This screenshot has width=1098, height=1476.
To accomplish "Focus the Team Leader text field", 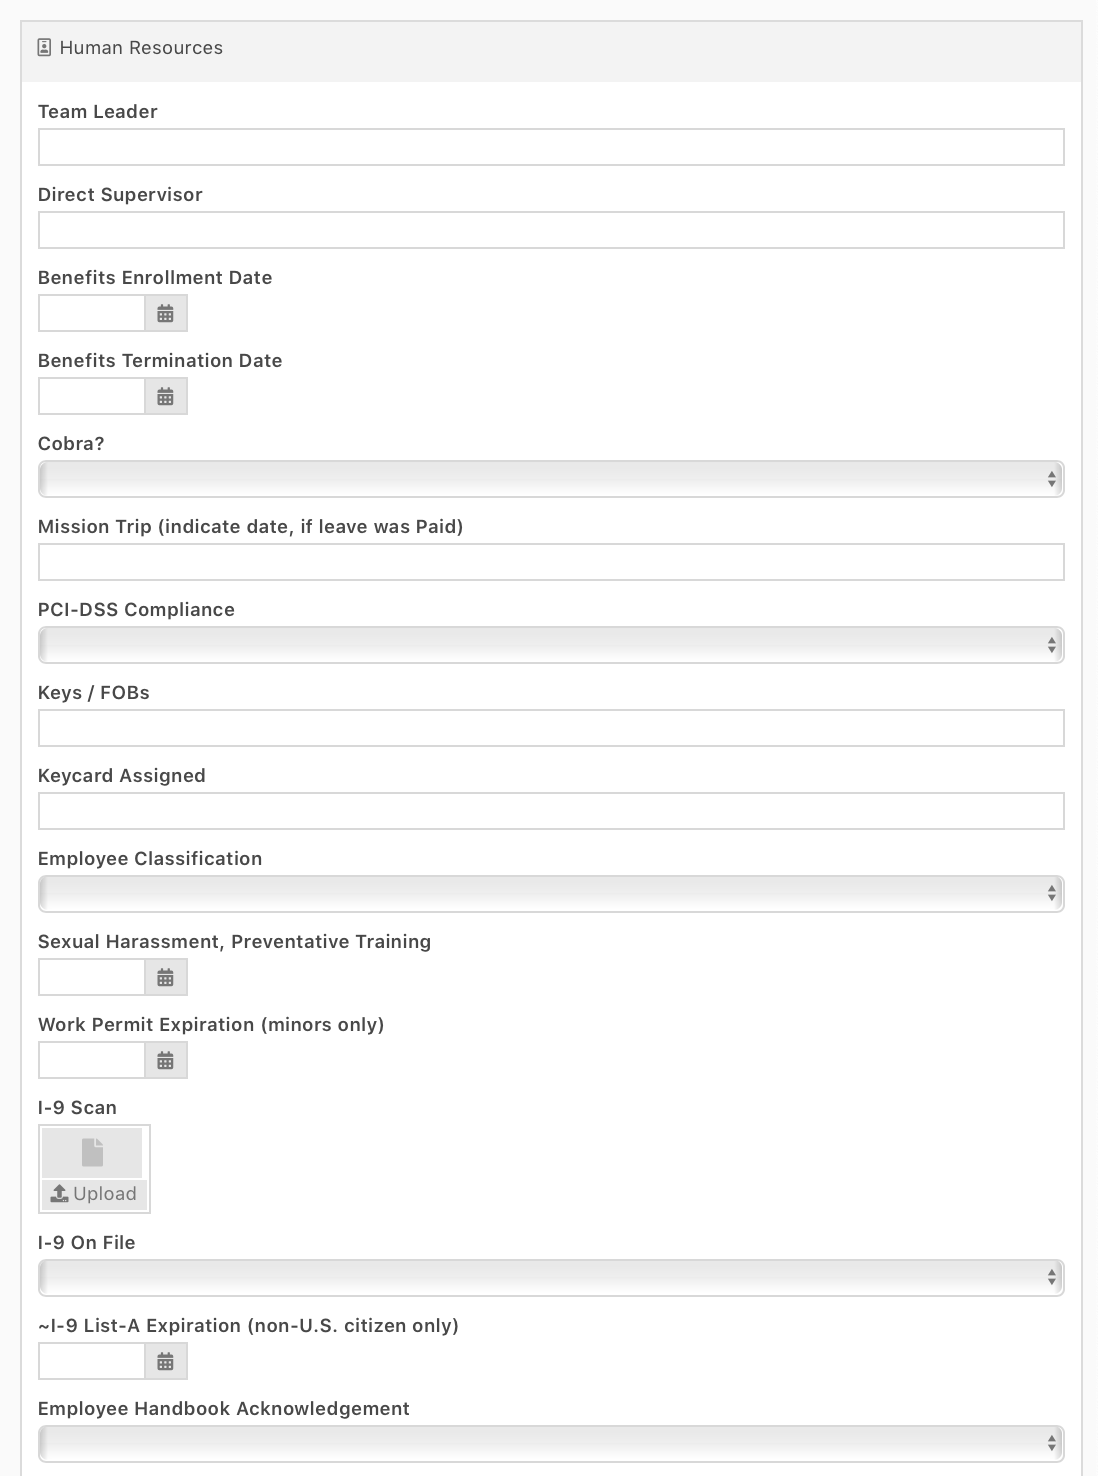I will tap(551, 147).
